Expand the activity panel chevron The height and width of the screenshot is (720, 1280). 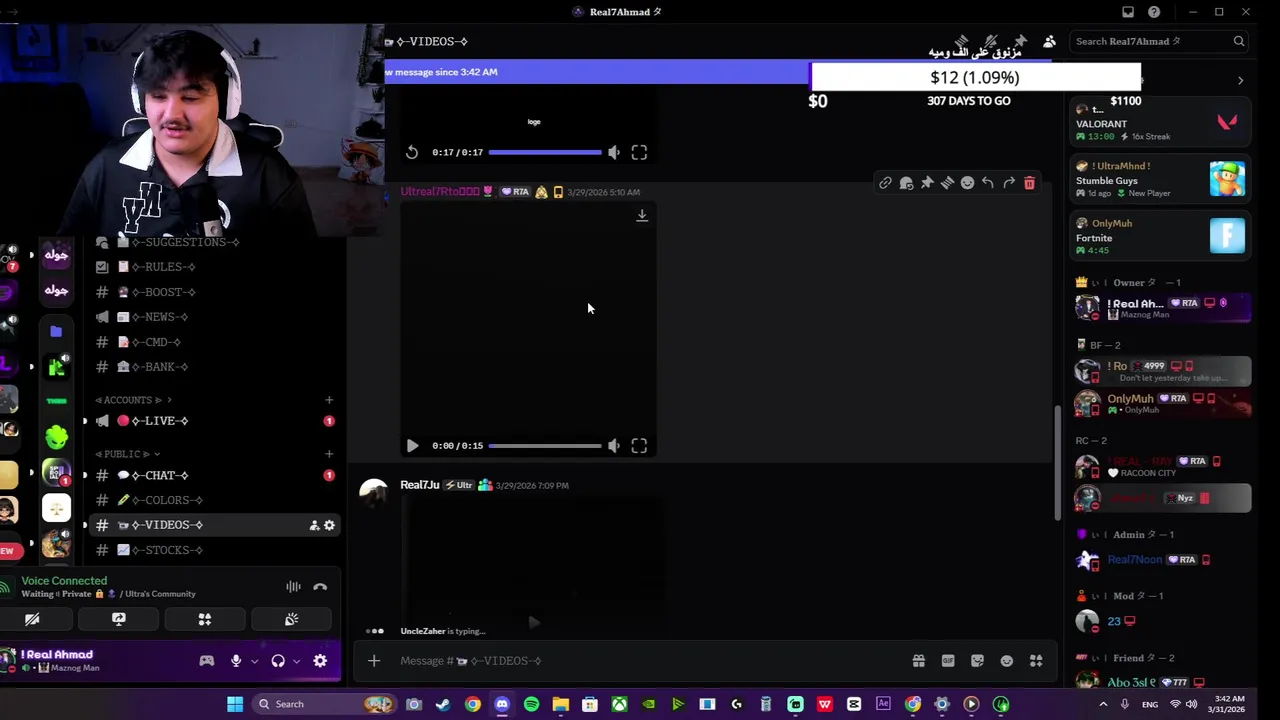pos(1240,80)
